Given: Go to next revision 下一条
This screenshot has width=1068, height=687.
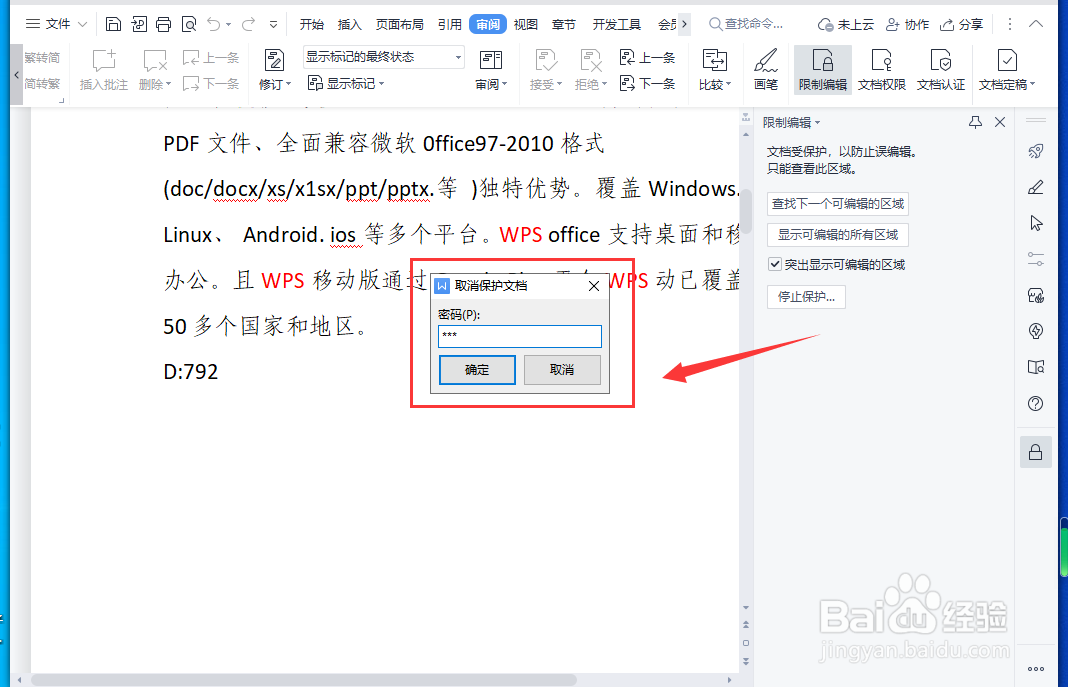Looking at the screenshot, I should point(647,84).
